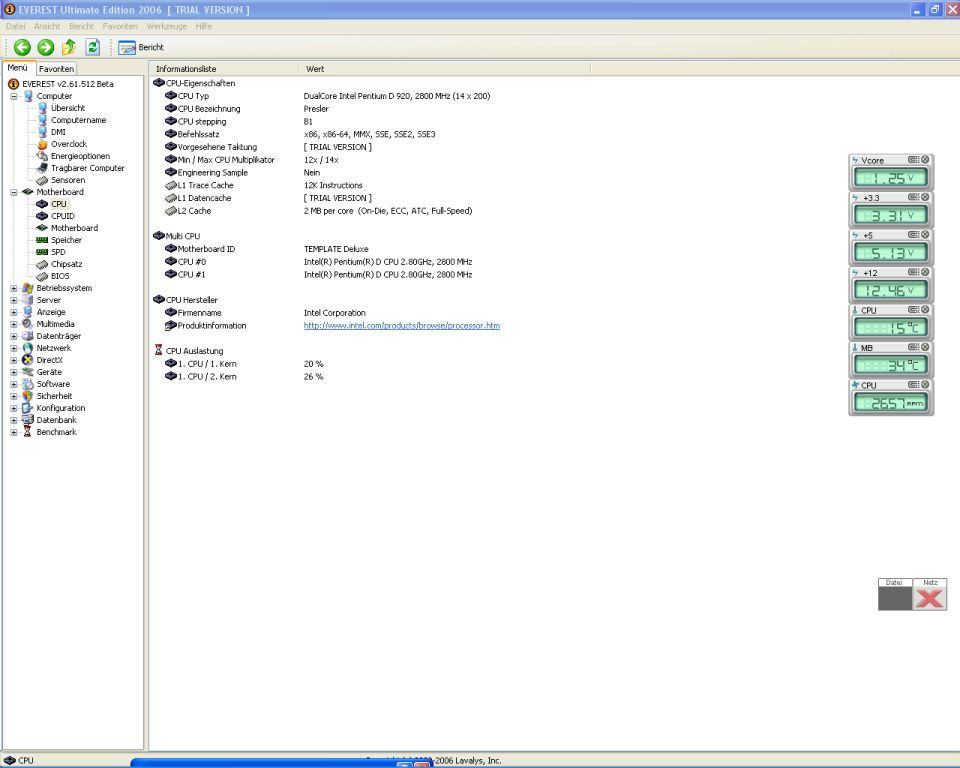Select CPU child item under Motherboard

click(59, 204)
